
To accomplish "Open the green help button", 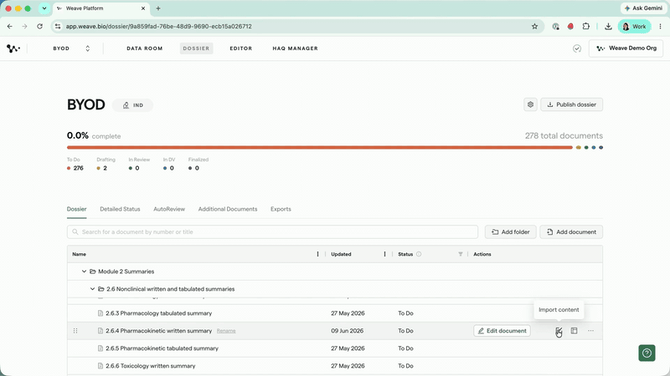I will coord(647,353).
